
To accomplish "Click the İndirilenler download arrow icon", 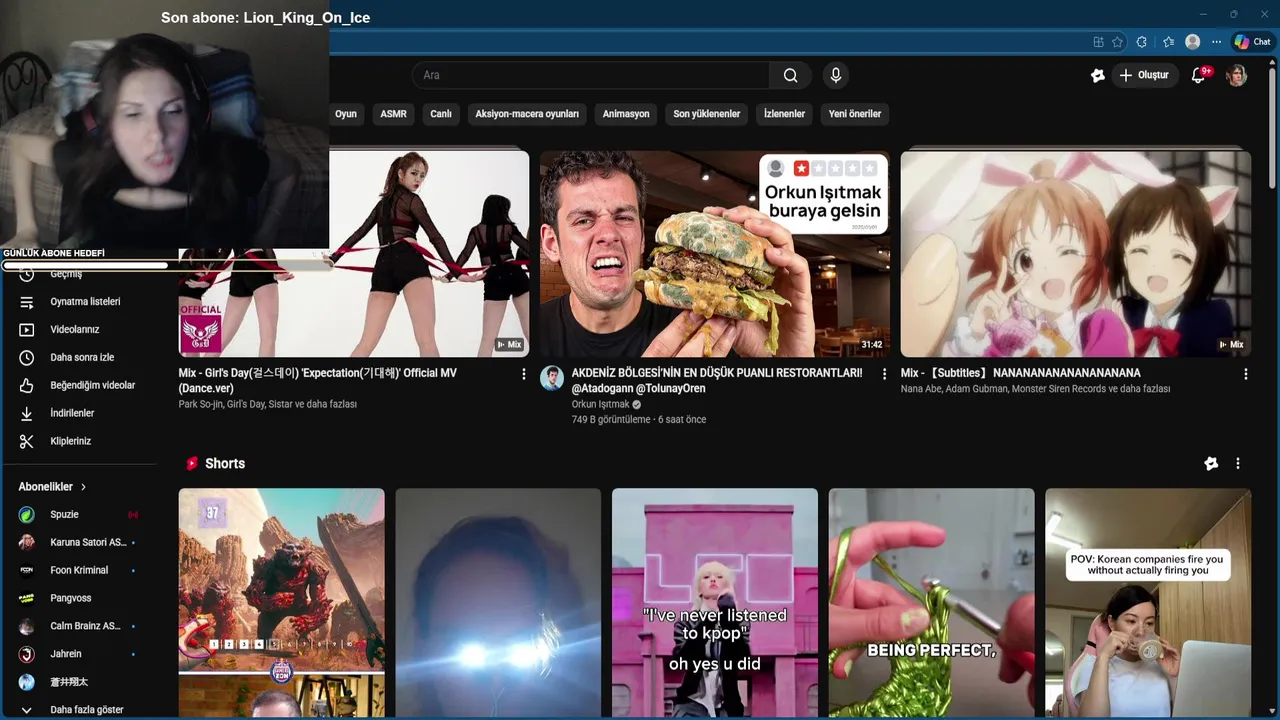I will pyautogui.click(x=27, y=413).
